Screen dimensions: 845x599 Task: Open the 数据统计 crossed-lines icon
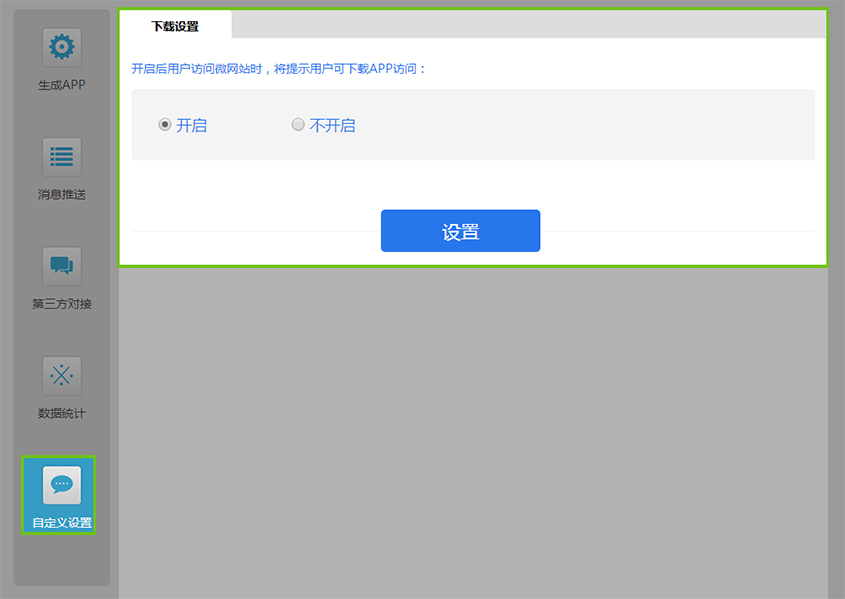click(62, 376)
